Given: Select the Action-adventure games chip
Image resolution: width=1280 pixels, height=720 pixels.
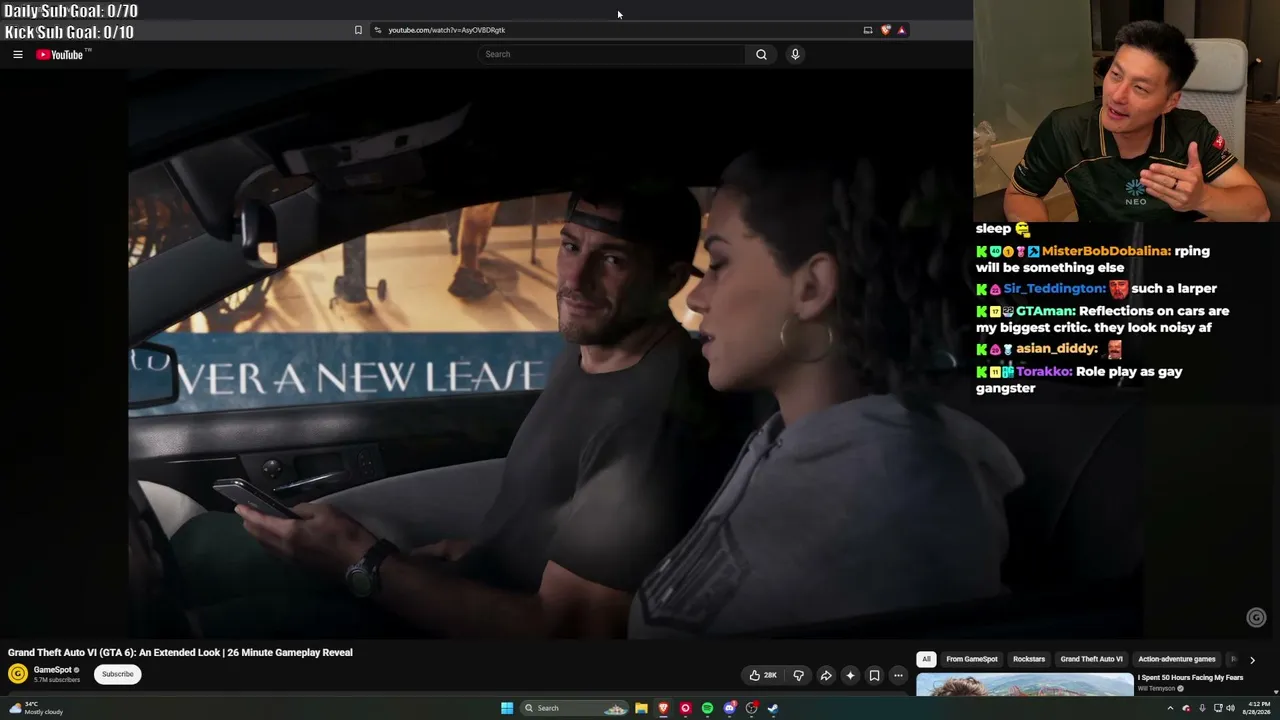Looking at the screenshot, I should [1177, 659].
